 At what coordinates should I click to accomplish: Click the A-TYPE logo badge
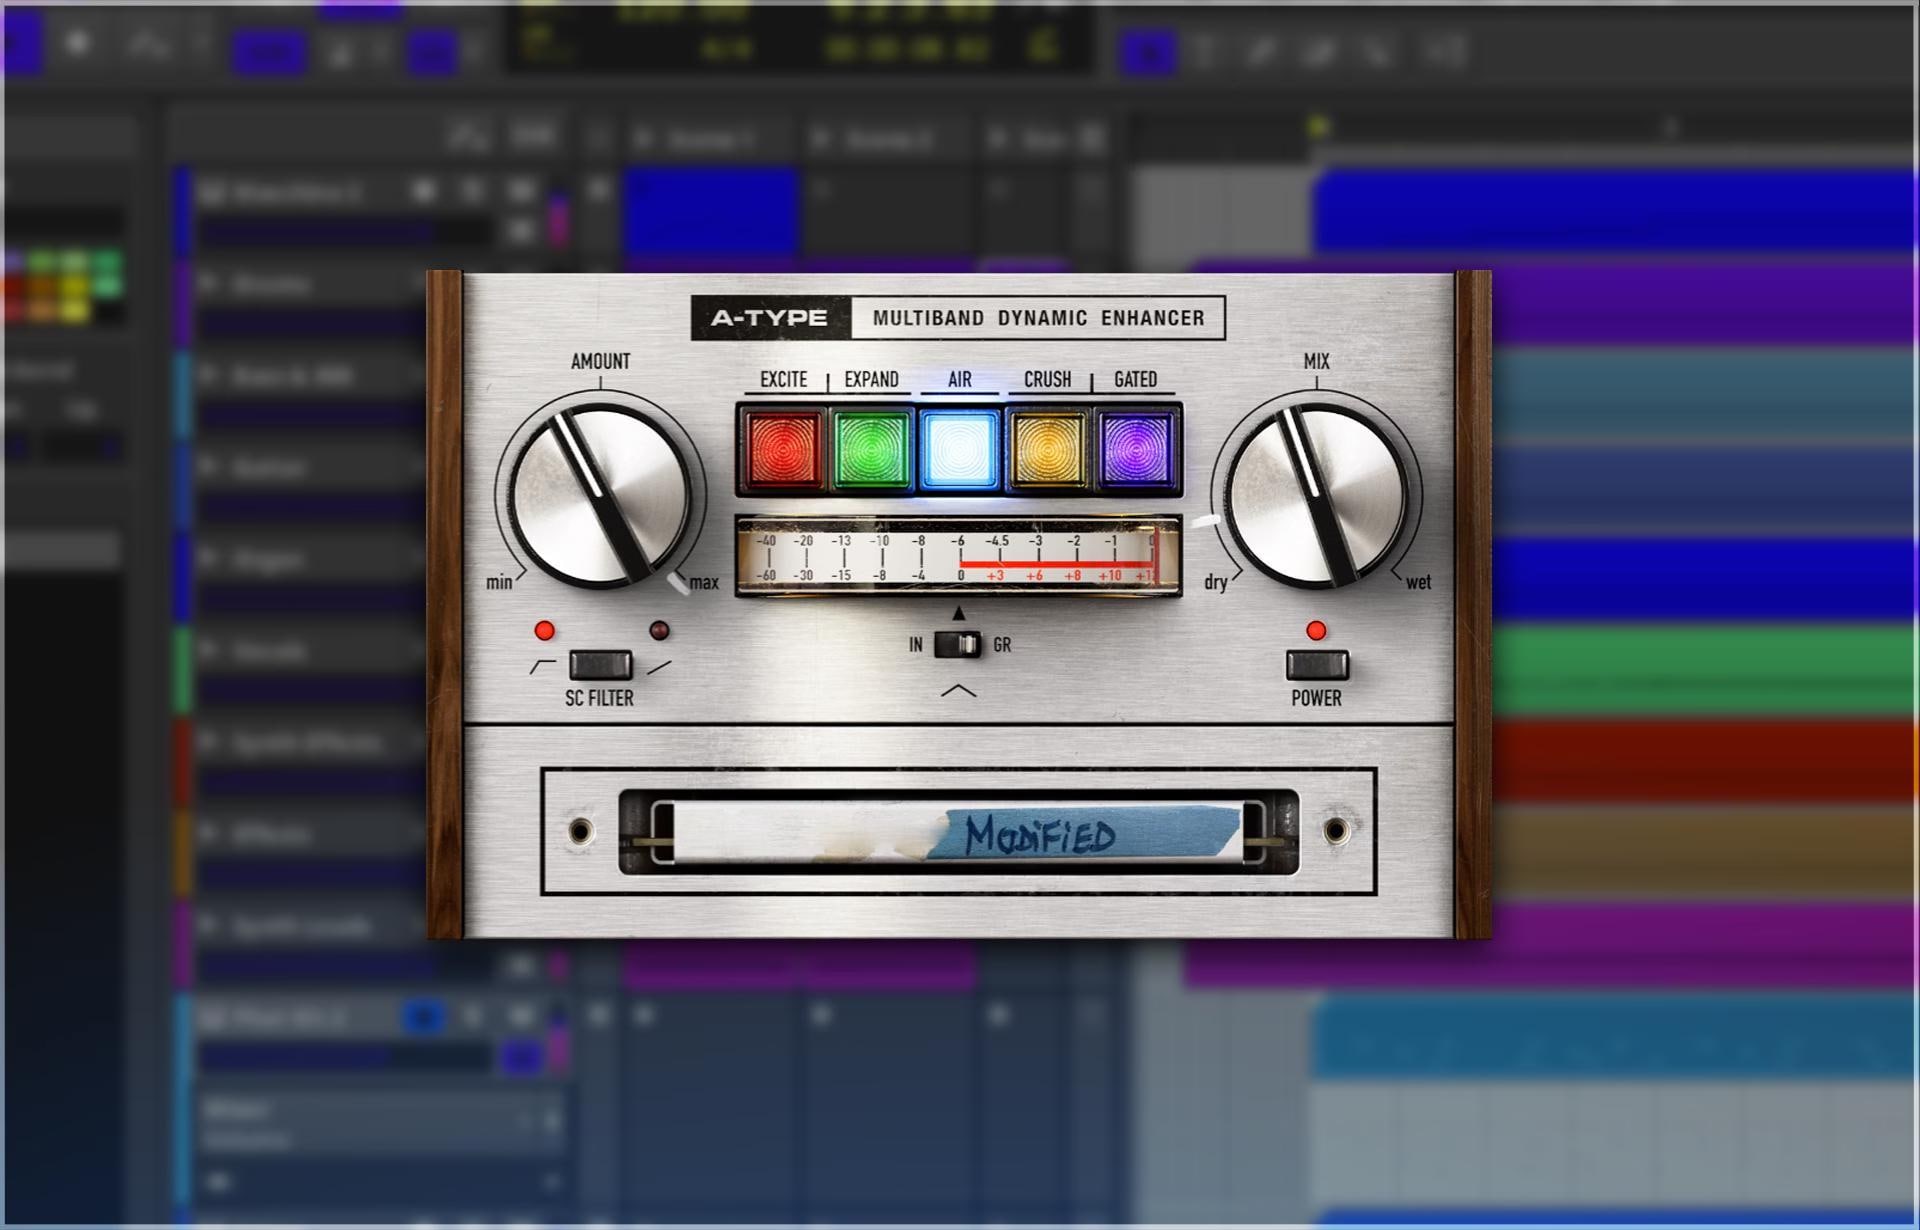(770, 318)
